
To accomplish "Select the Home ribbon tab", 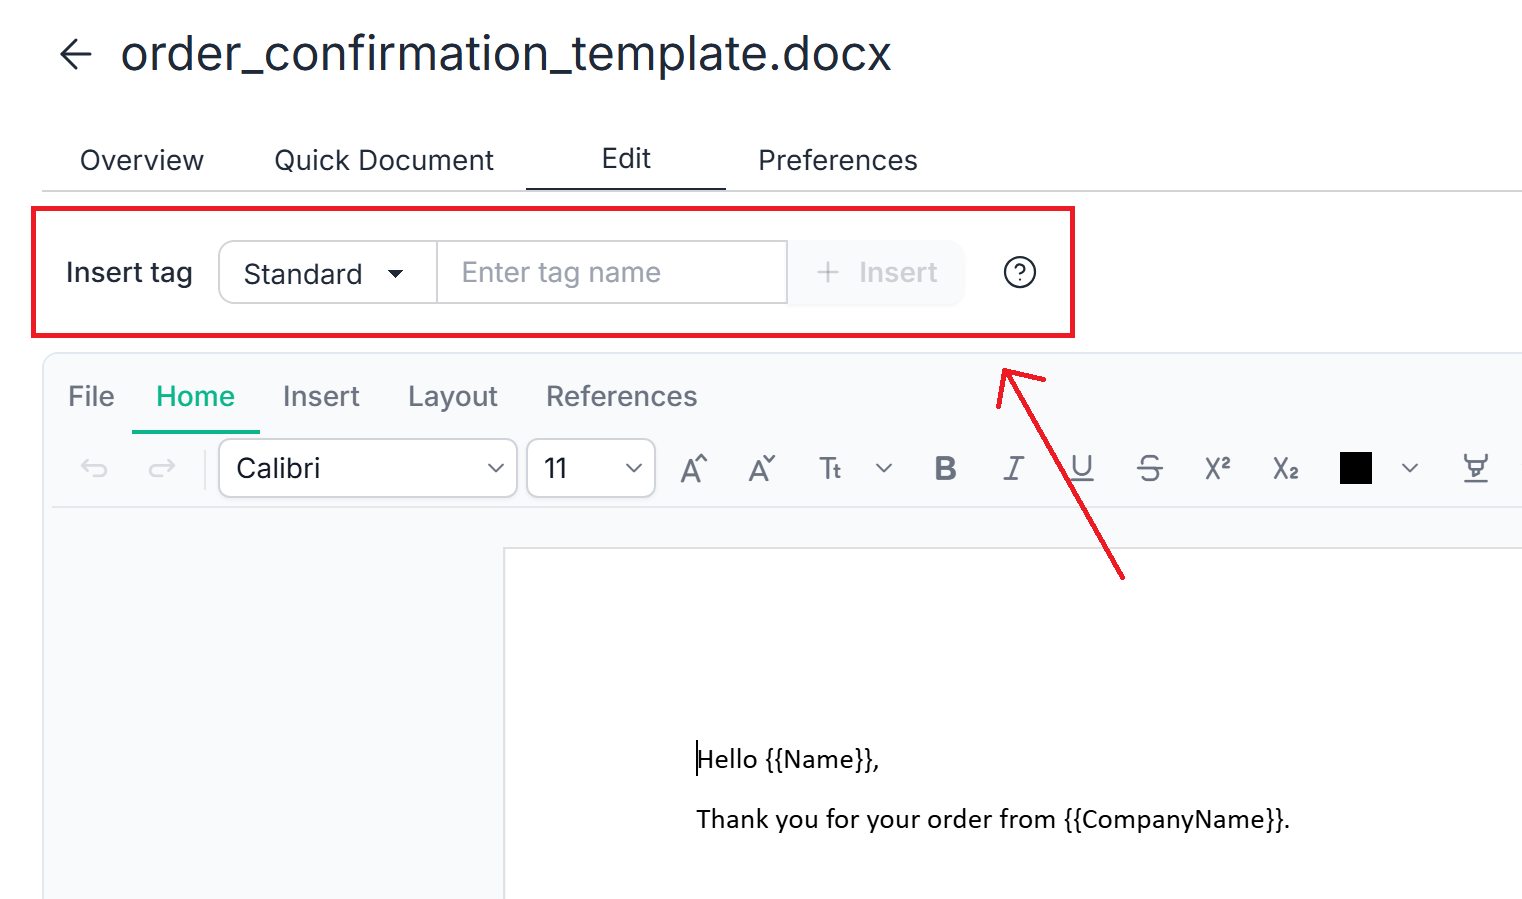I will [196, 396].
